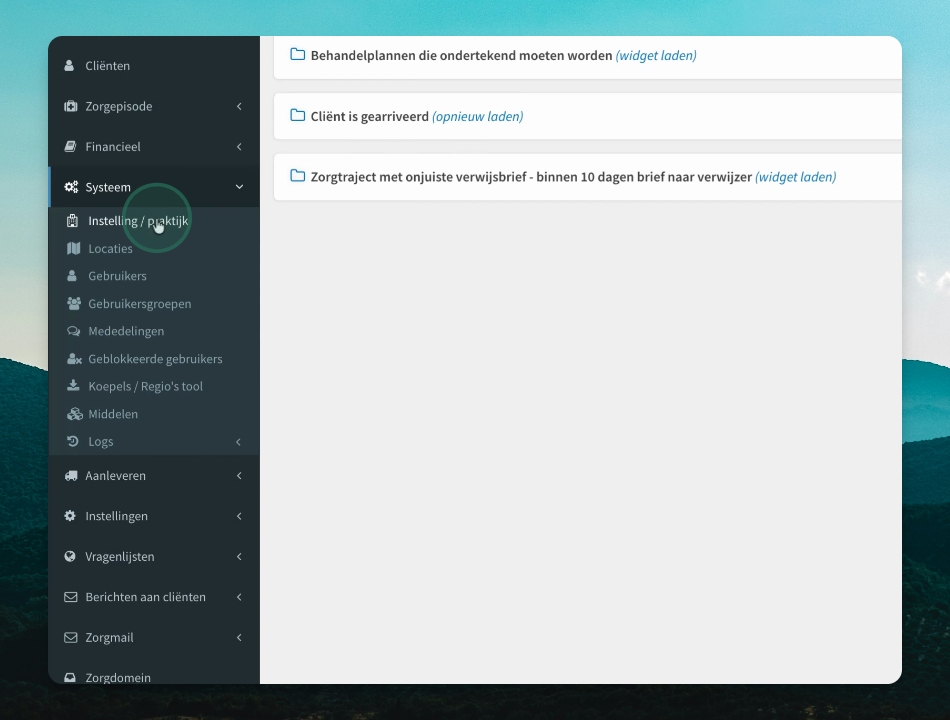The image size is (950, 720).
Task: Expand the Logs submenu arrow
Action: click(238, 442)
